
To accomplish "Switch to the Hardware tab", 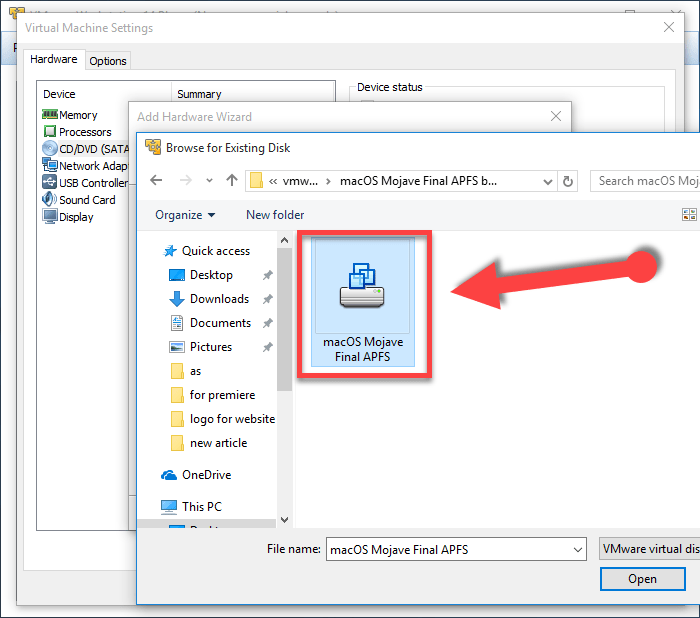I will (54, 60).
